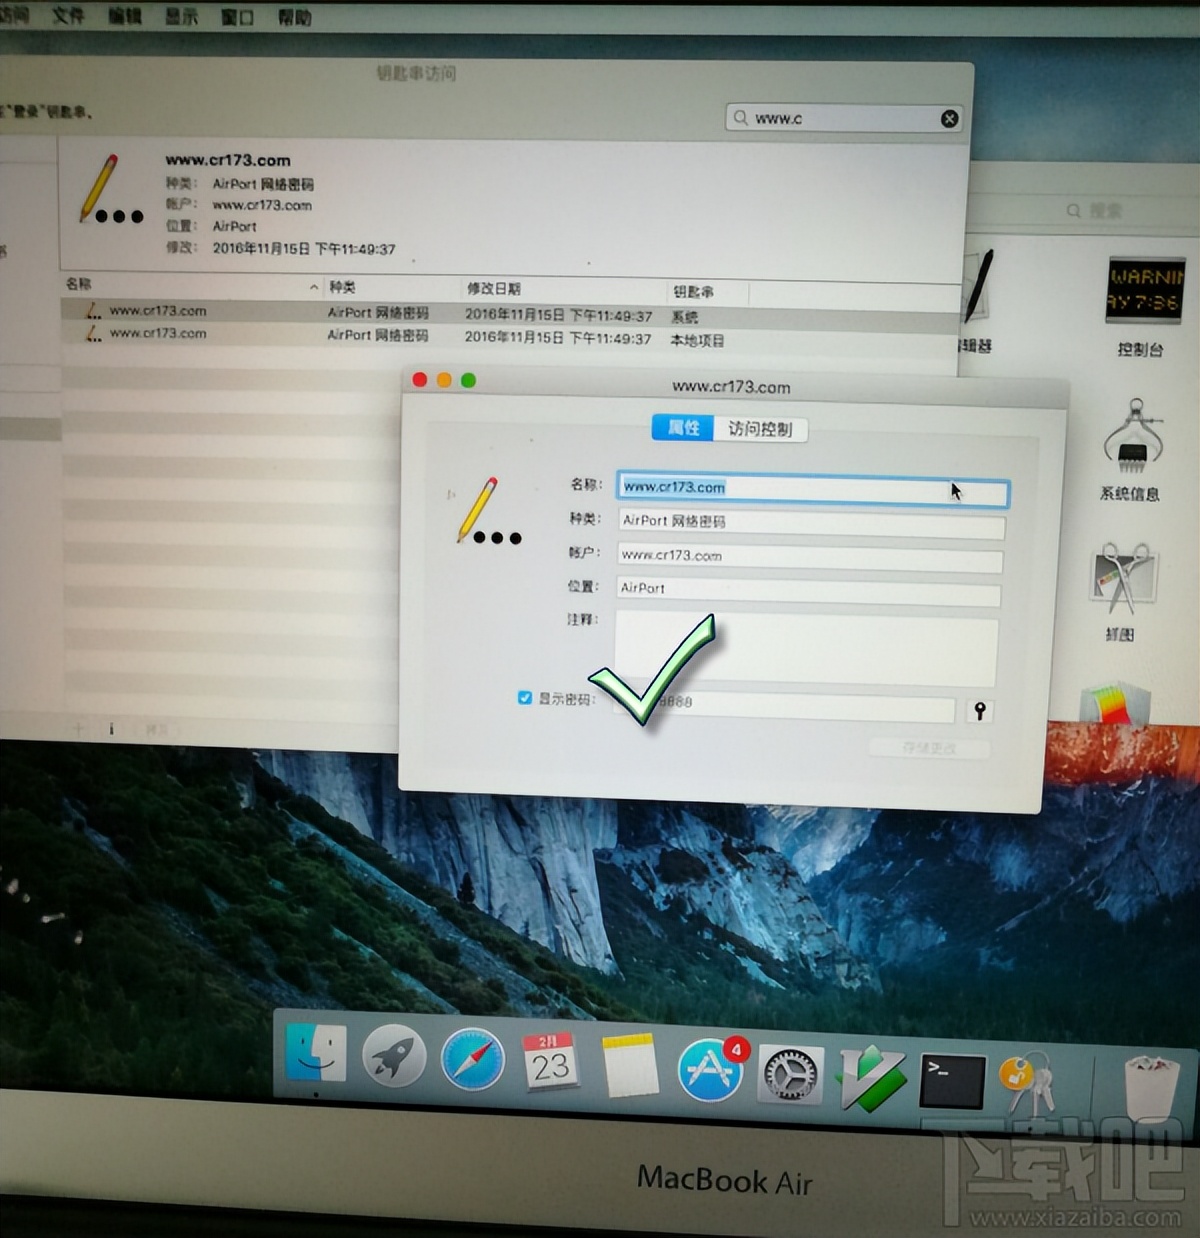Open Terminal from the Dock
This screenshot has height=1238, width=1200.
(x=951, y=1081)
